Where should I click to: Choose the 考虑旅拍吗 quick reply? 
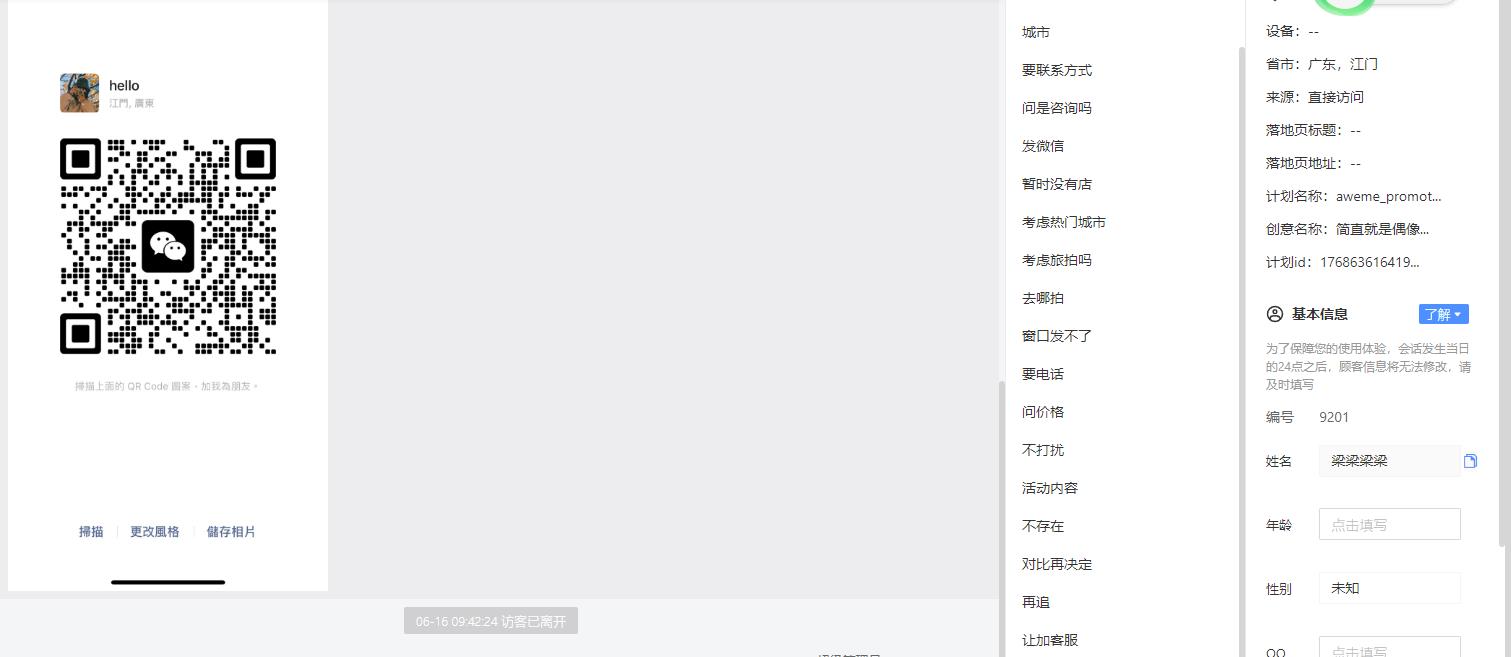pyautogui.click(x=1057, y=260)
